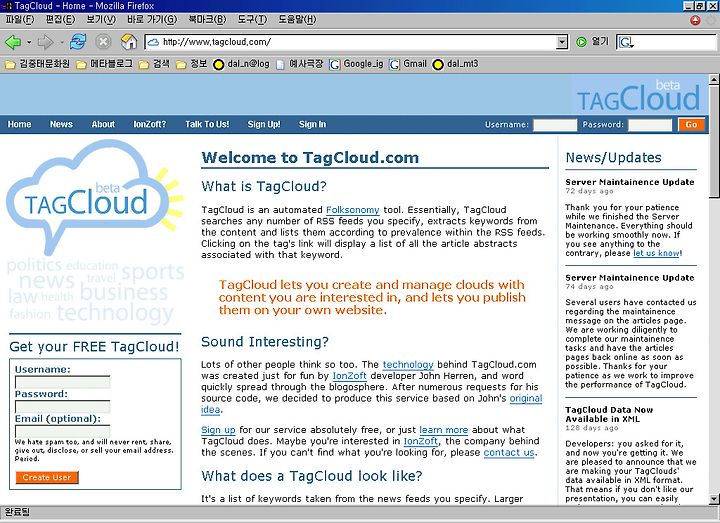Open the 파일(F) menu
This screenshot has height=523, width=720.
click(20, 20)
